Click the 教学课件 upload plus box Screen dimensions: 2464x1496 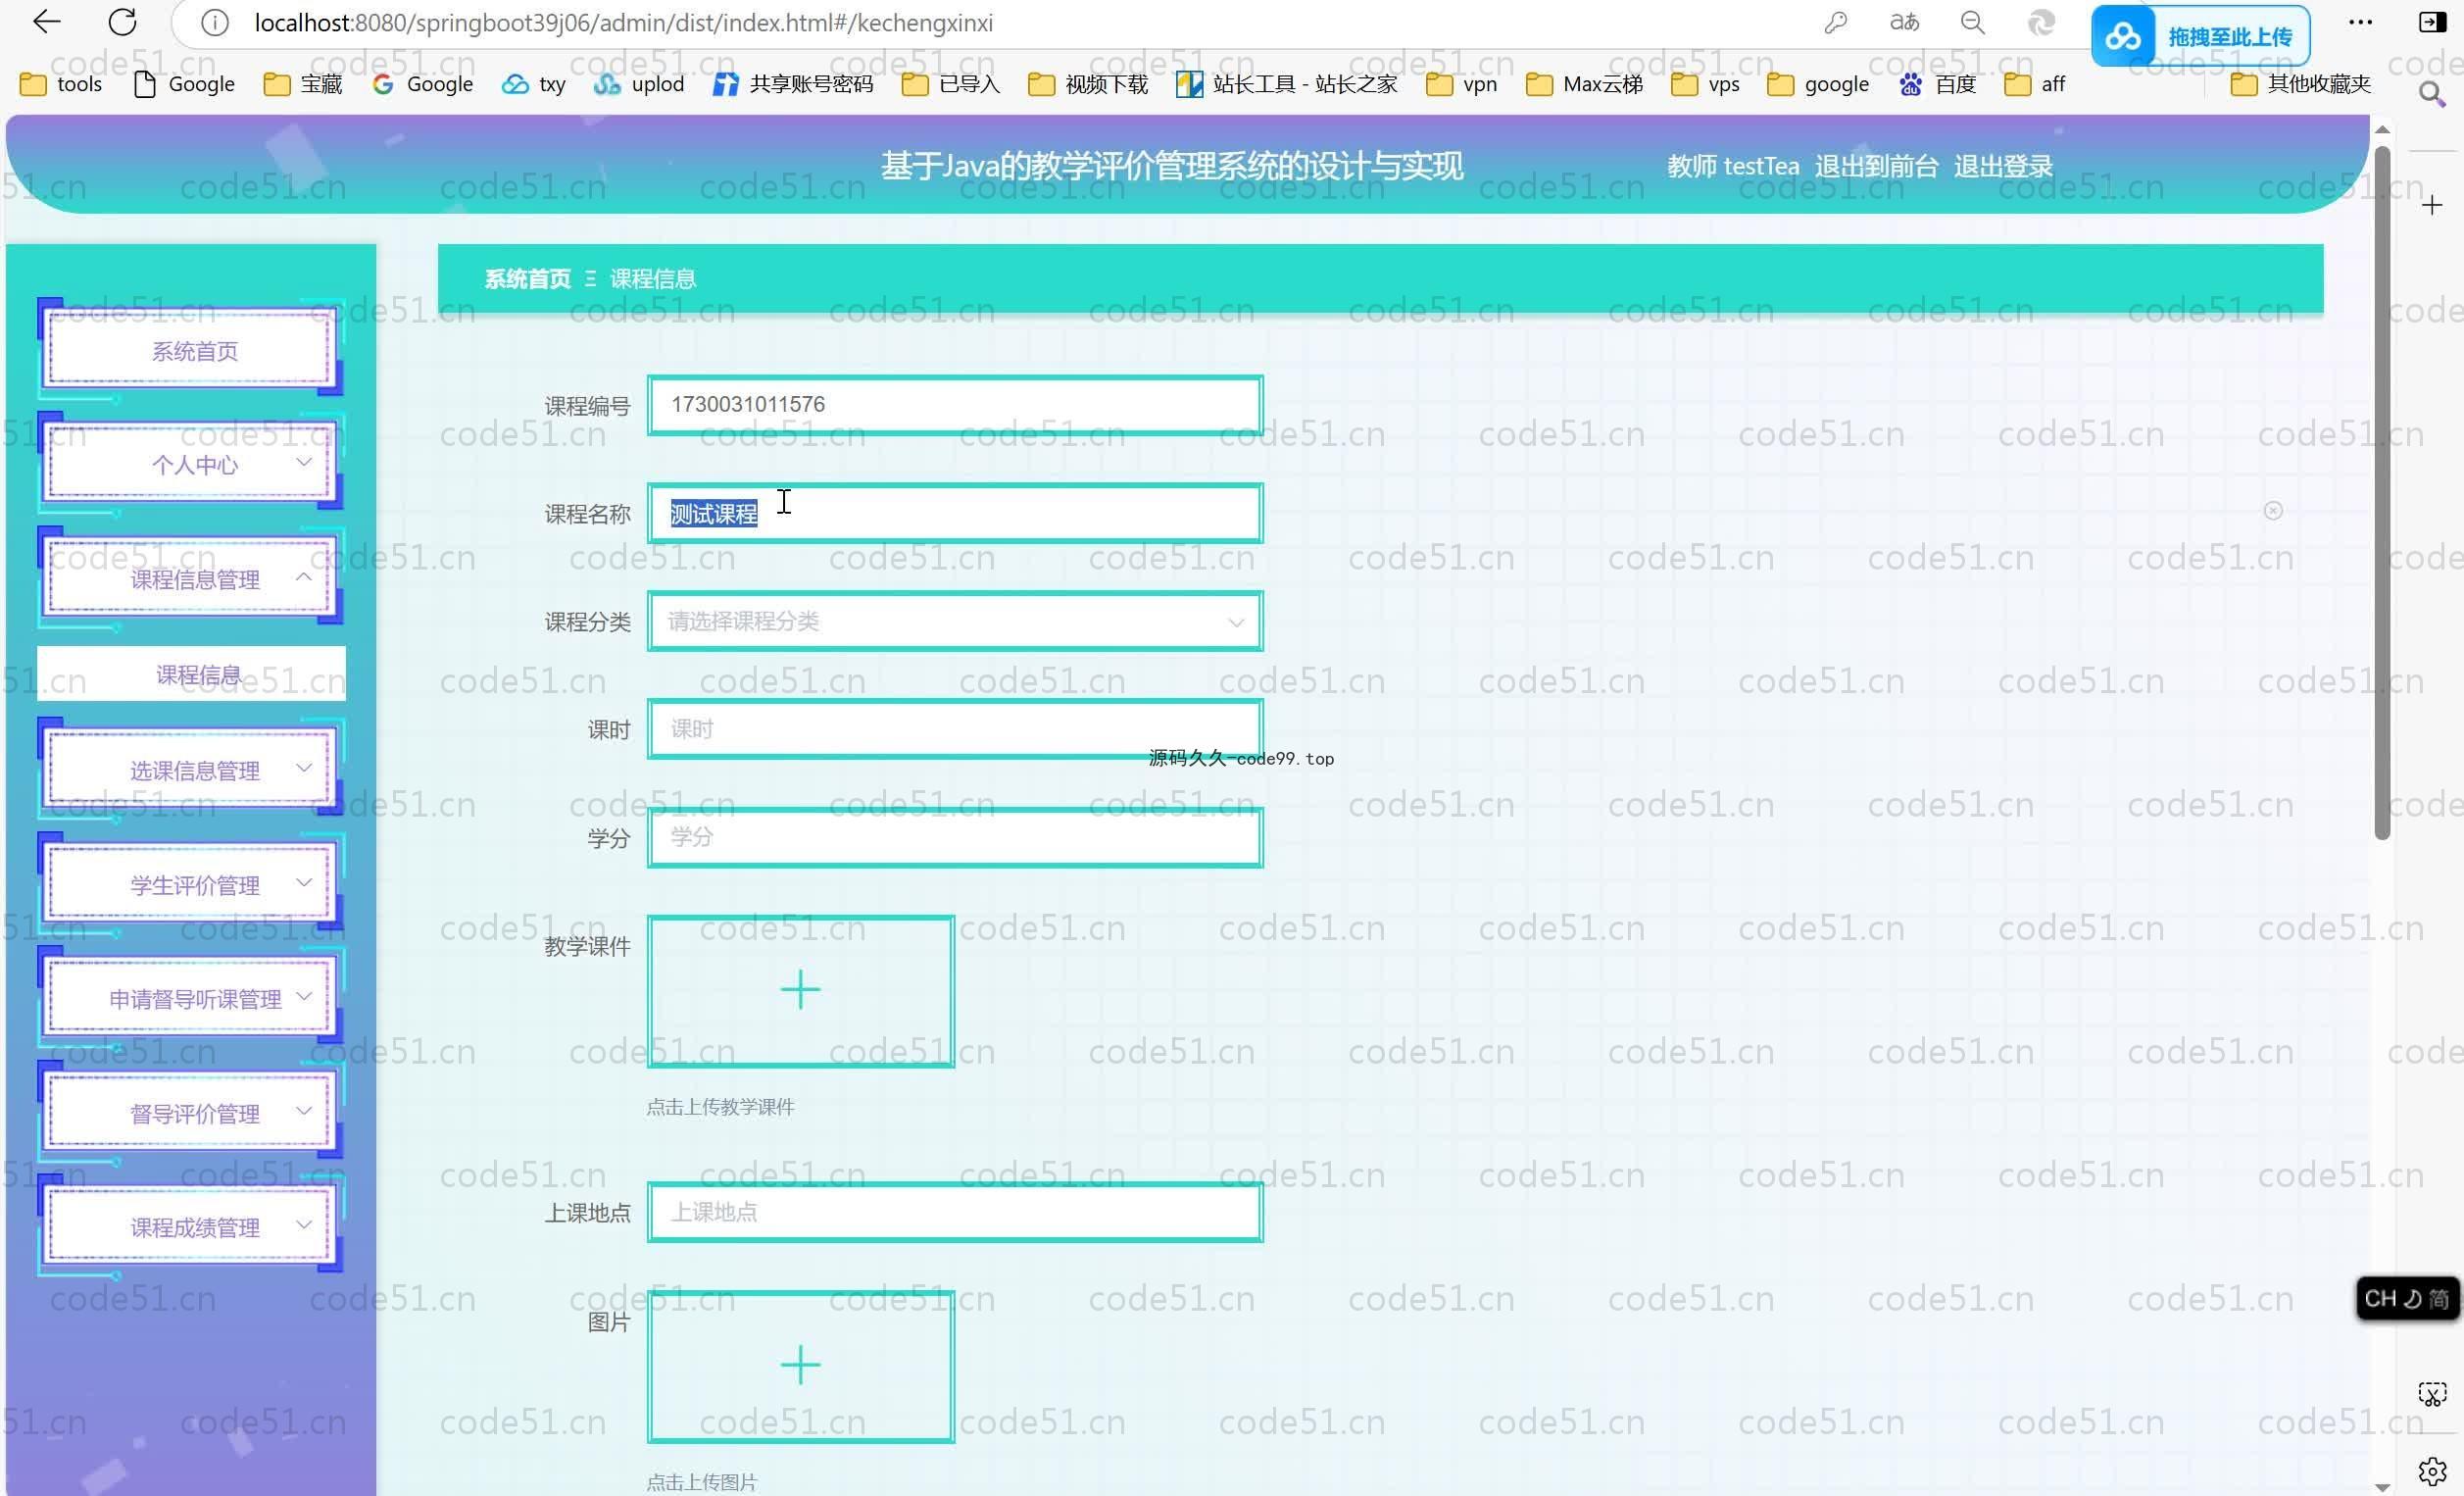(801, 991)
